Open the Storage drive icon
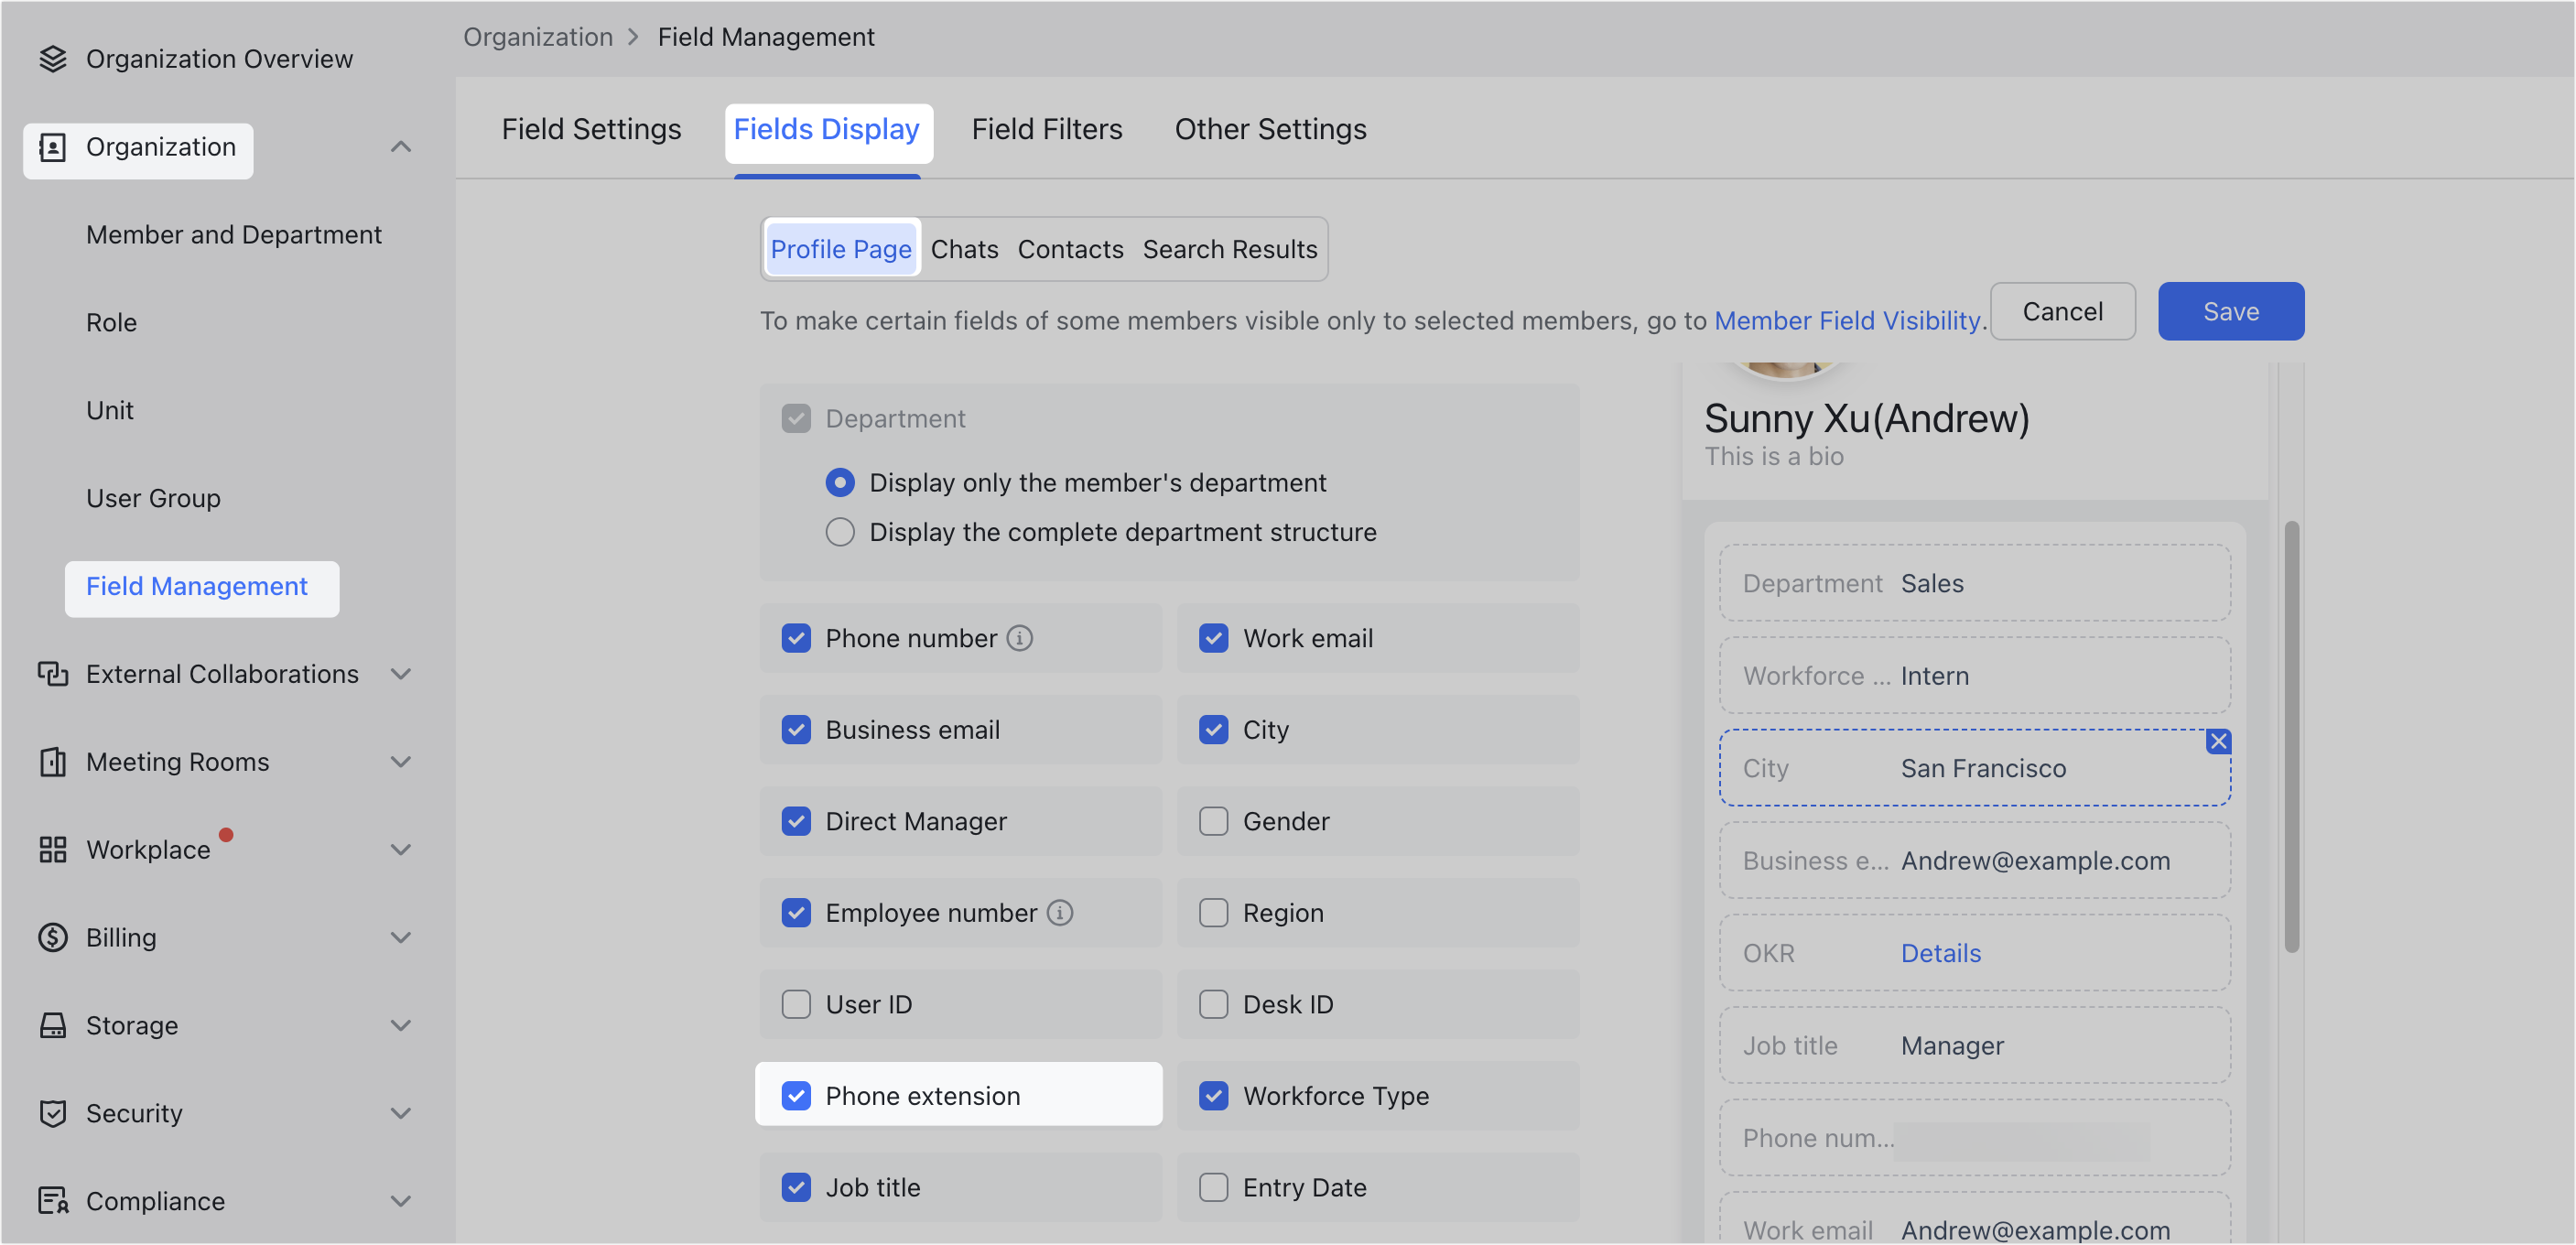Screen dimensions: 2576x1245 tap(52, 1025)
